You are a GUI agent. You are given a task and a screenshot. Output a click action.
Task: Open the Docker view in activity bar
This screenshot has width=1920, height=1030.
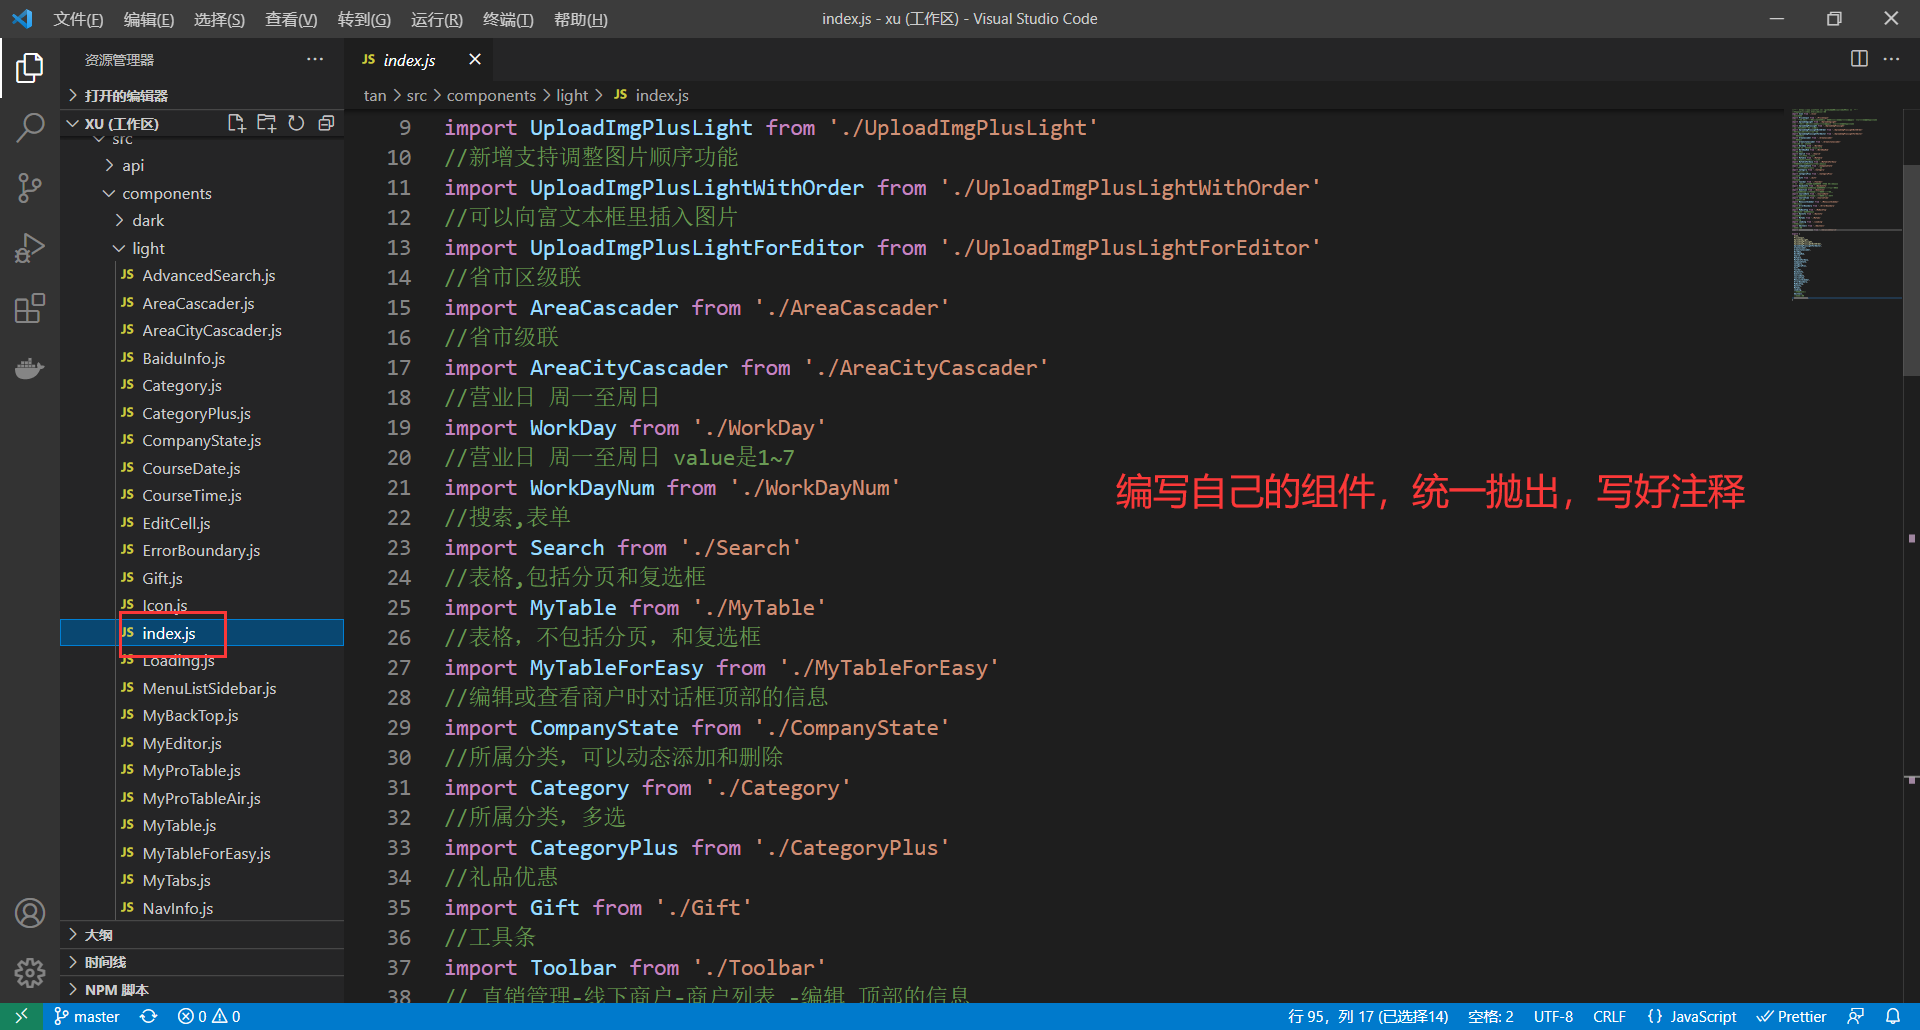click(x=30, y=368)
